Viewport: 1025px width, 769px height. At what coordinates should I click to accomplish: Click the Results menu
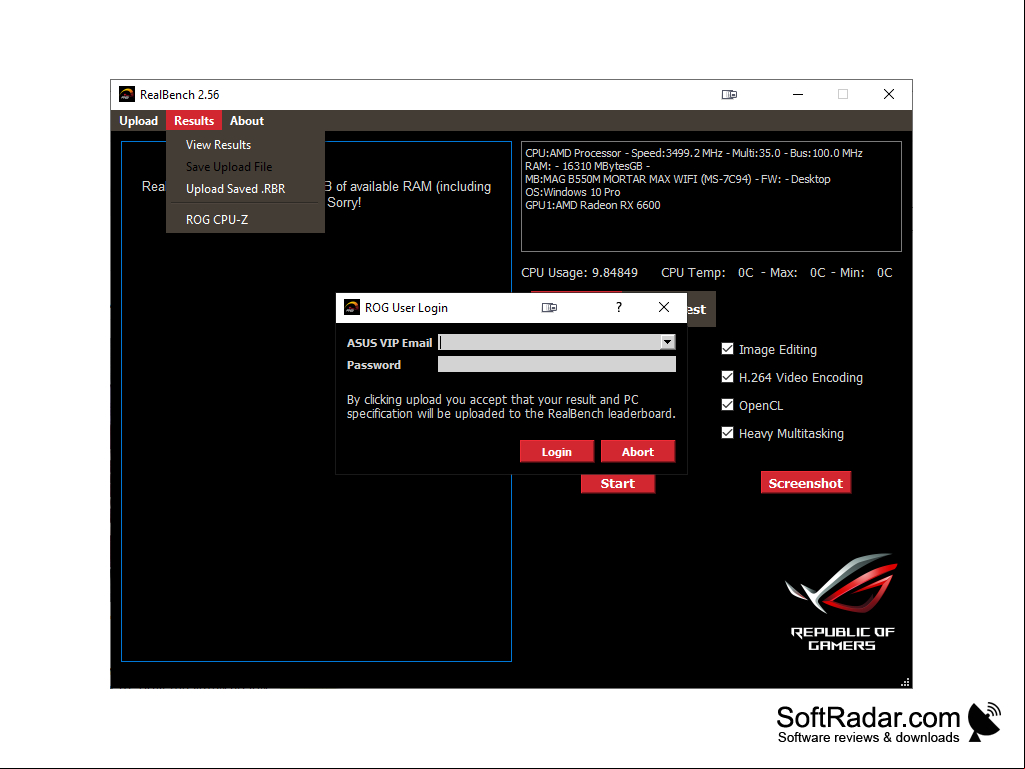pos(194,121)
